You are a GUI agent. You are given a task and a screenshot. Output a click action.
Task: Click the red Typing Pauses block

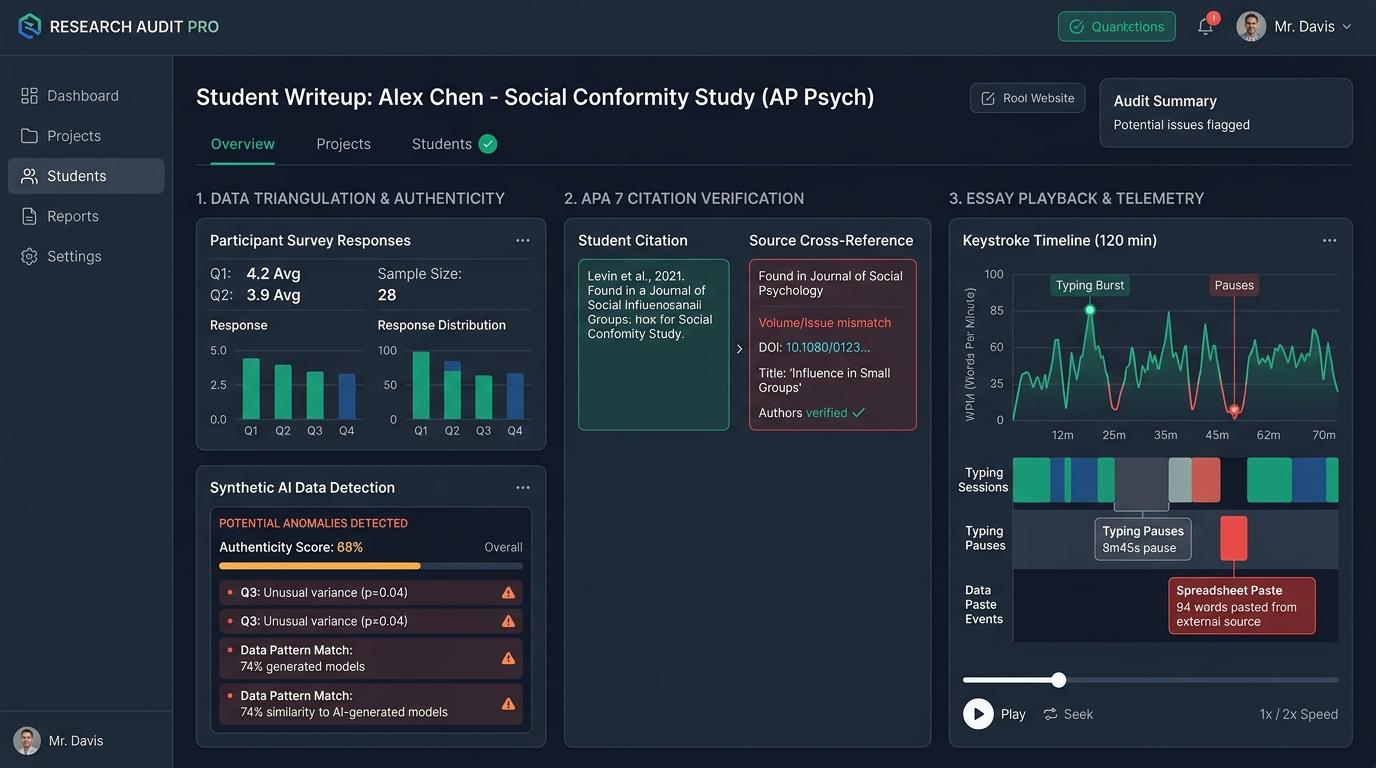coord(1234,538)
